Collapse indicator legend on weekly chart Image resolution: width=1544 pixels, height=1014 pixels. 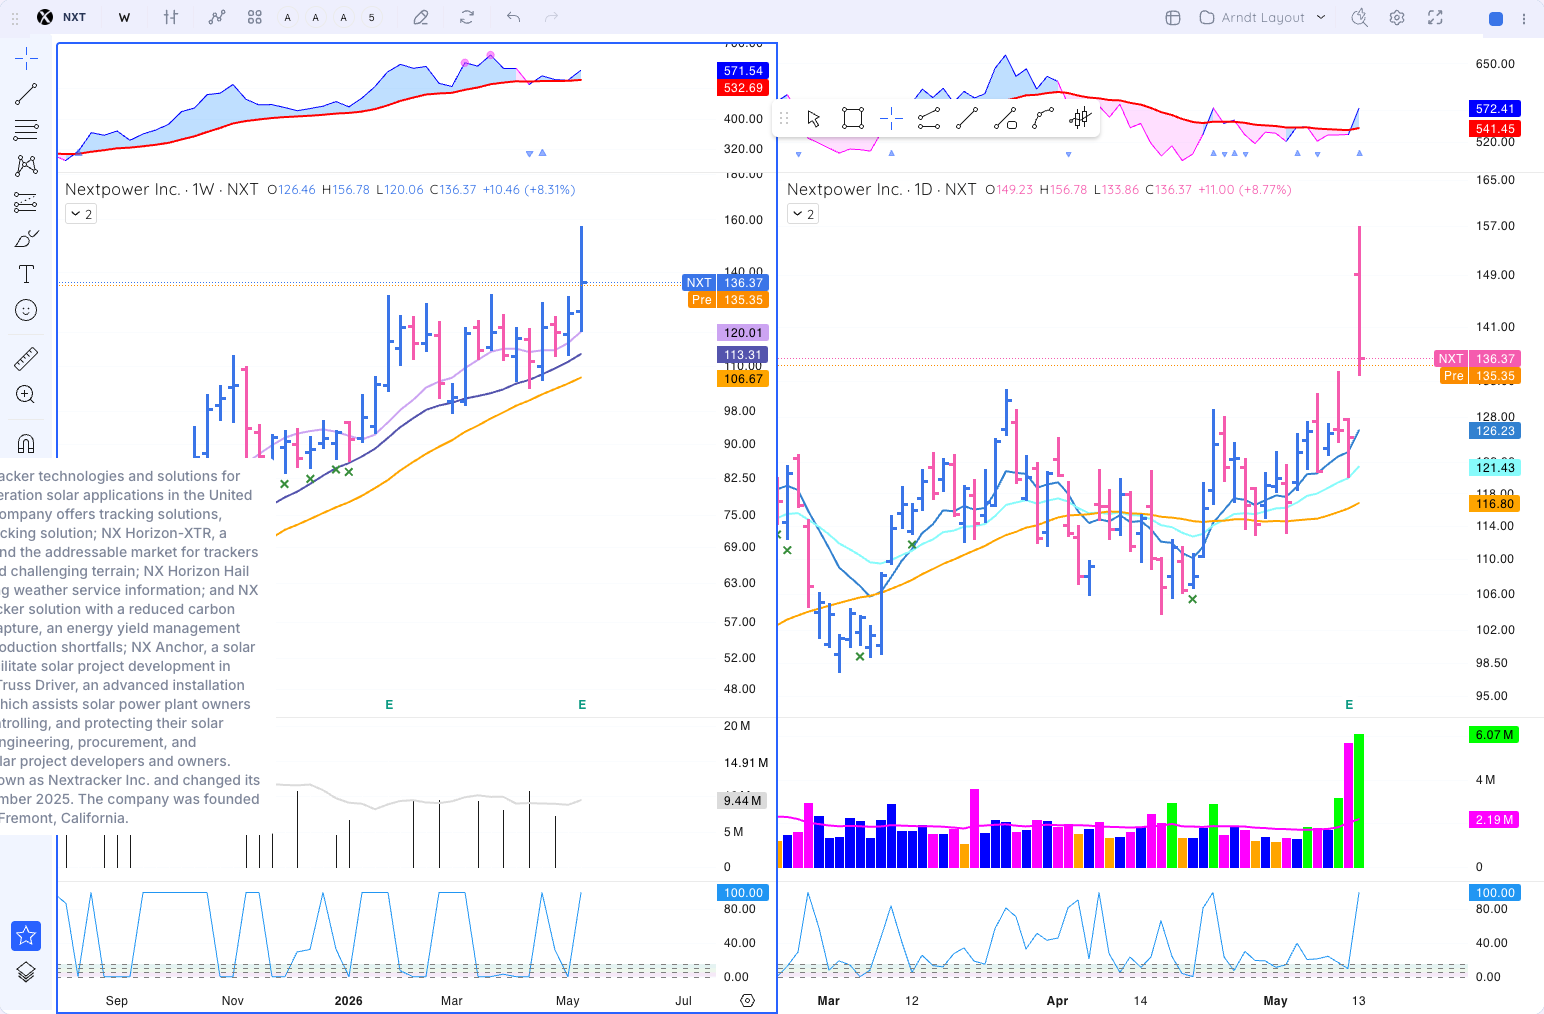81,214
